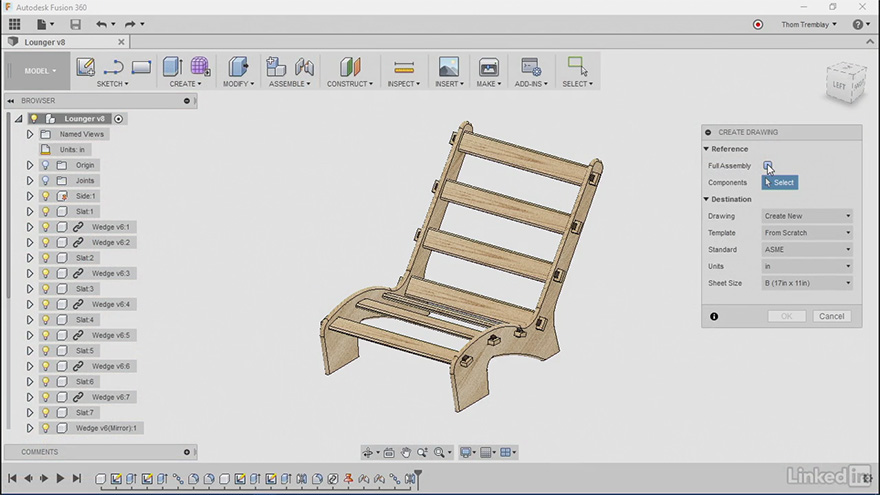
Task: Open the Drawing Create New dropdown
Action: coord(807,216)
